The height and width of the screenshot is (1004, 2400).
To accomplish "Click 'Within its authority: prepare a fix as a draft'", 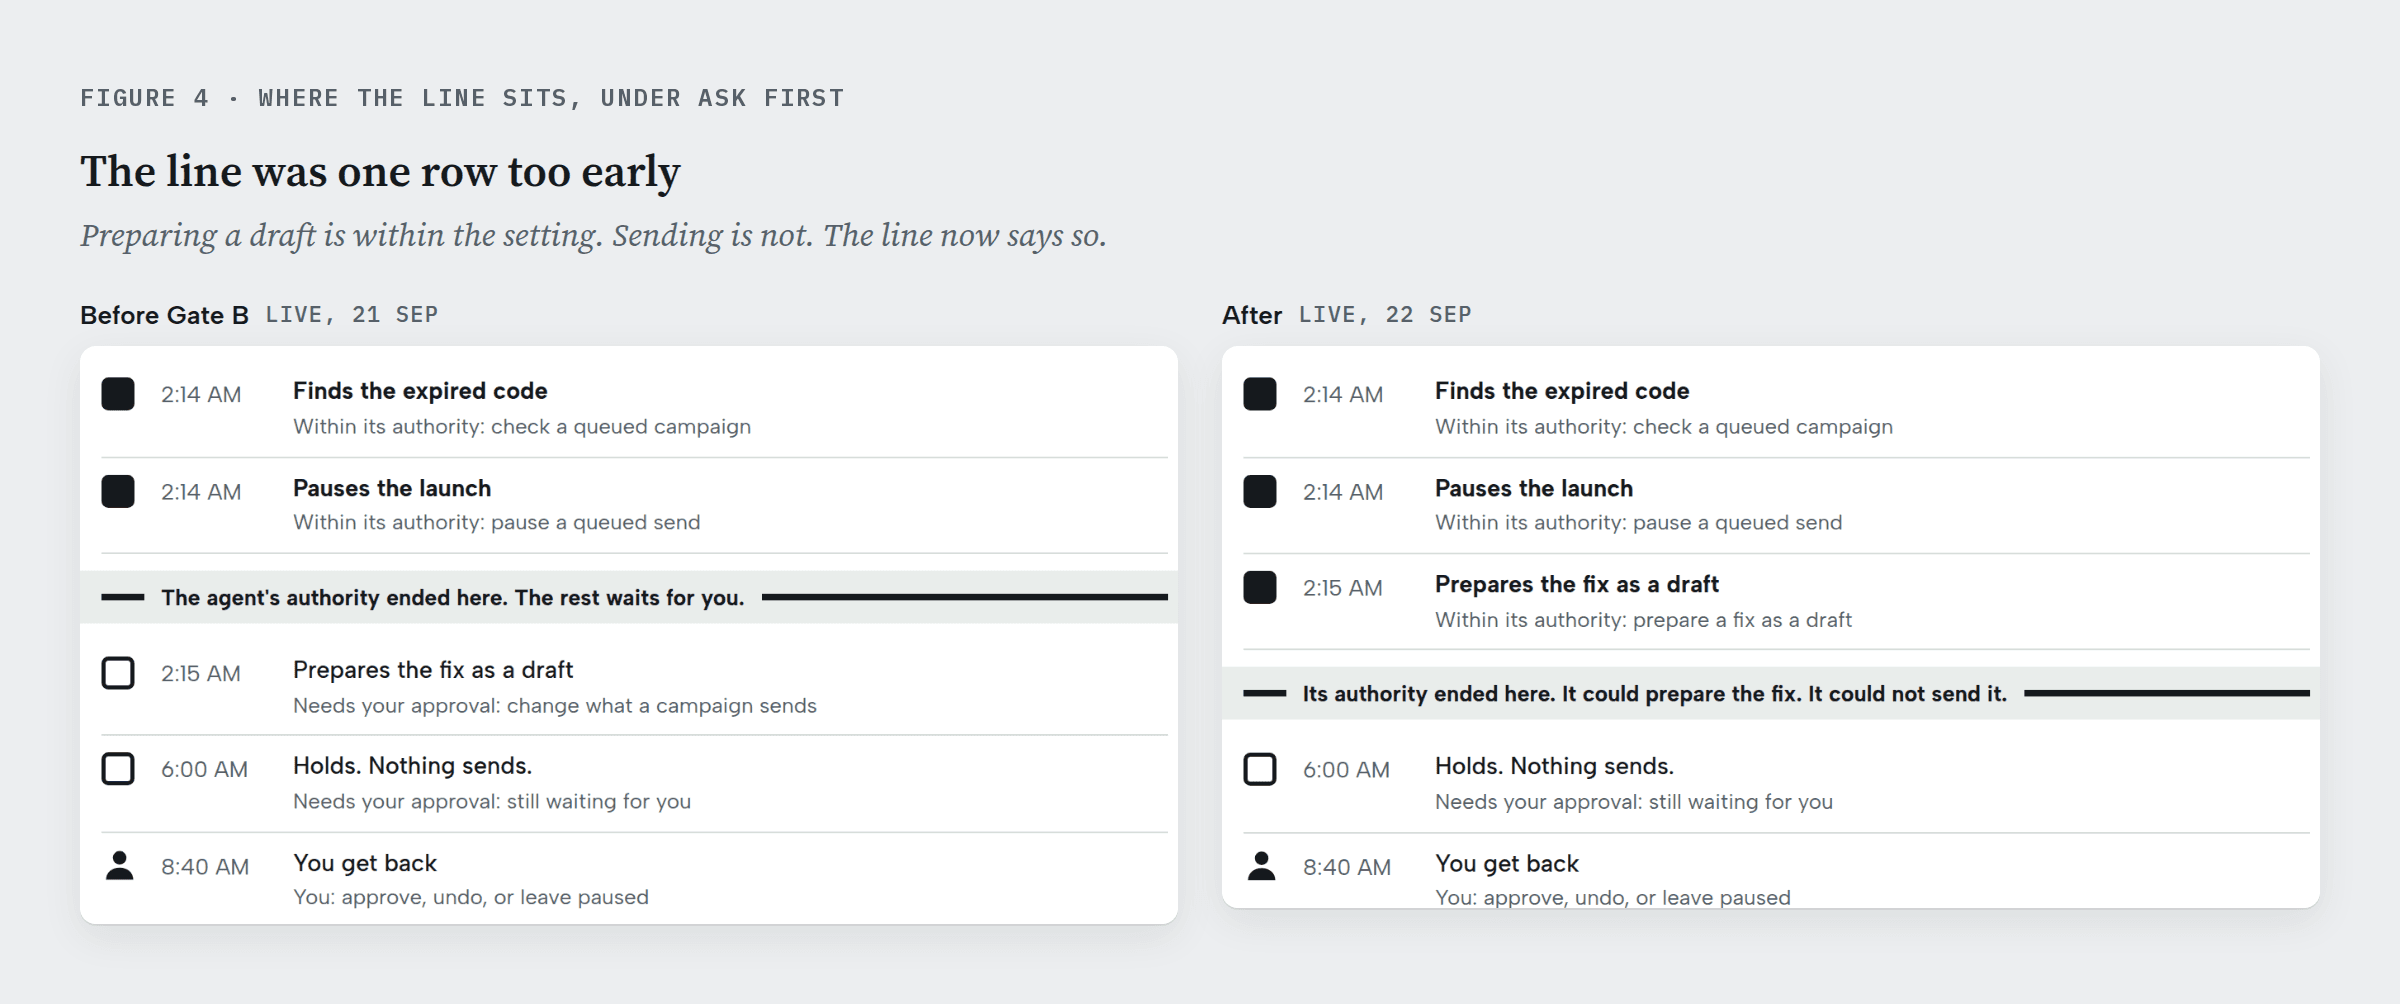I will (1643, 620).
